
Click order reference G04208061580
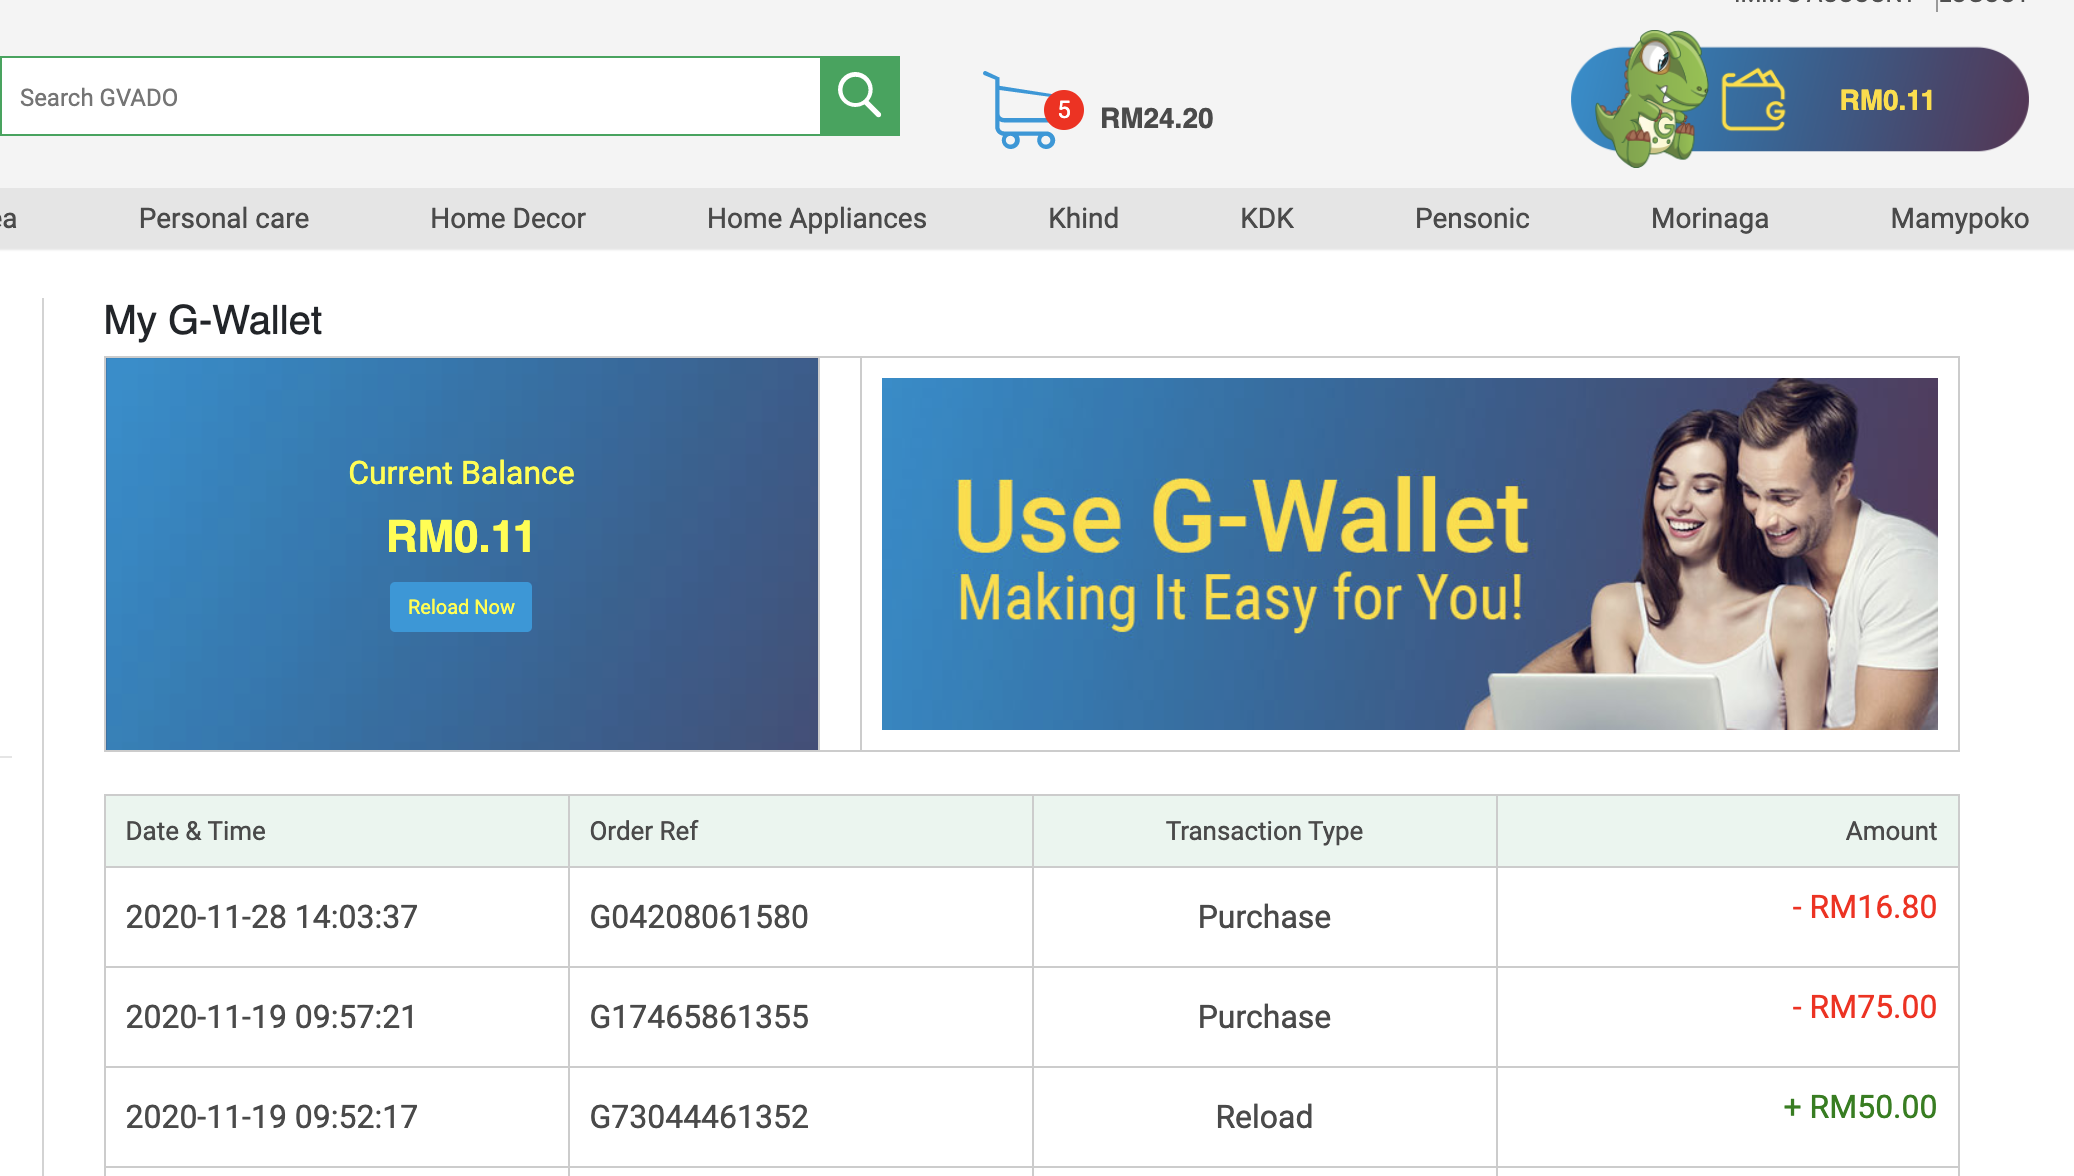point(698,917)
